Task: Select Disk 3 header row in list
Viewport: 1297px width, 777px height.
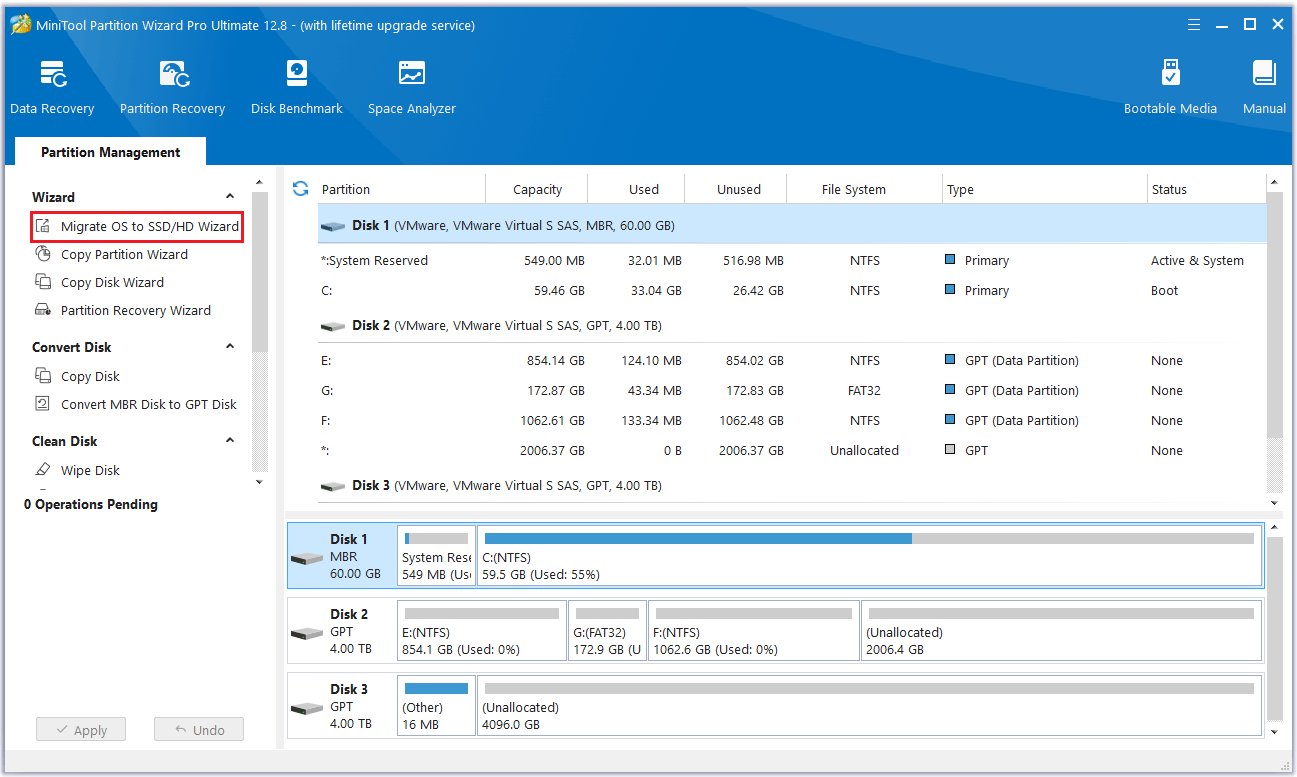Action: coord(792,486)
